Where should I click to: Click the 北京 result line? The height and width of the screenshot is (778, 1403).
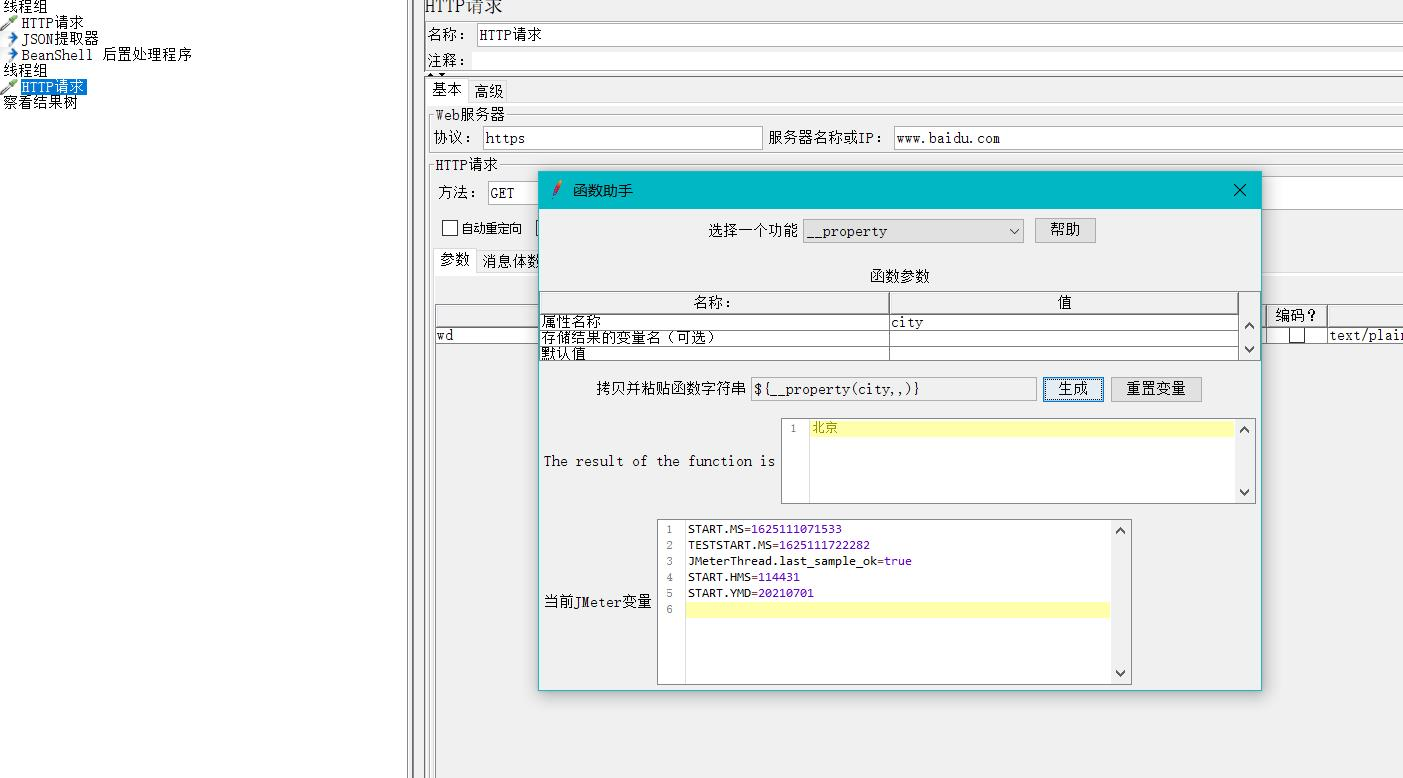(1022, 428)
